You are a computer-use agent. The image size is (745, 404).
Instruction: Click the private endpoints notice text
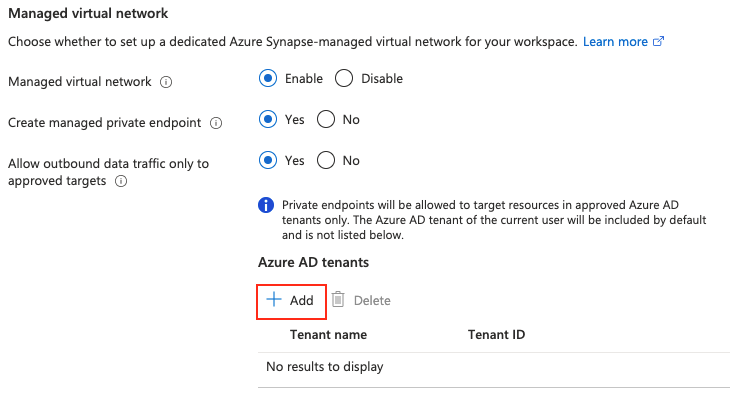494,220
